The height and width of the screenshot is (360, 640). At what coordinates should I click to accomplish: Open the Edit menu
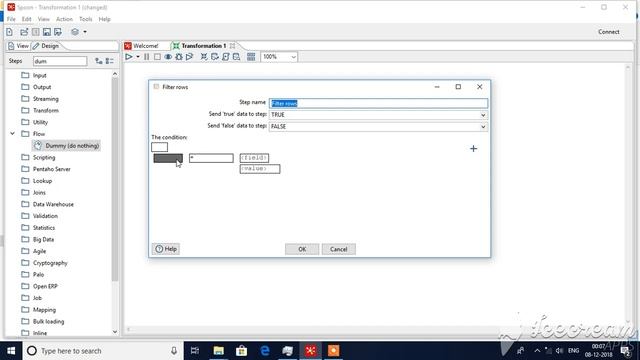pyautogui.click(x=27, y=19)
